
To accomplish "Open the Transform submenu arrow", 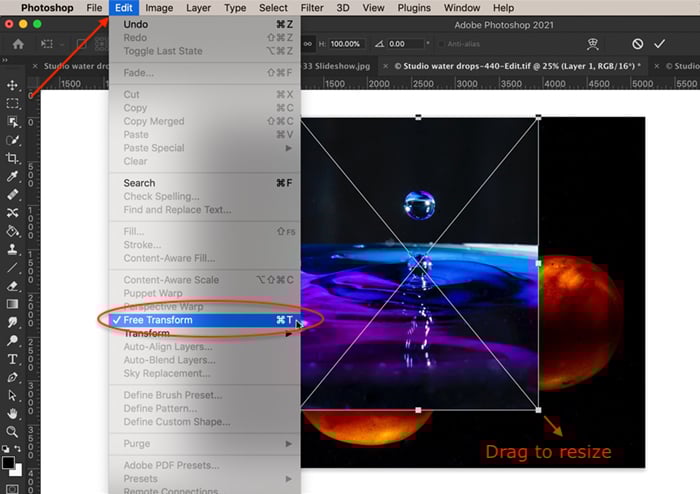I will [289, 333].
